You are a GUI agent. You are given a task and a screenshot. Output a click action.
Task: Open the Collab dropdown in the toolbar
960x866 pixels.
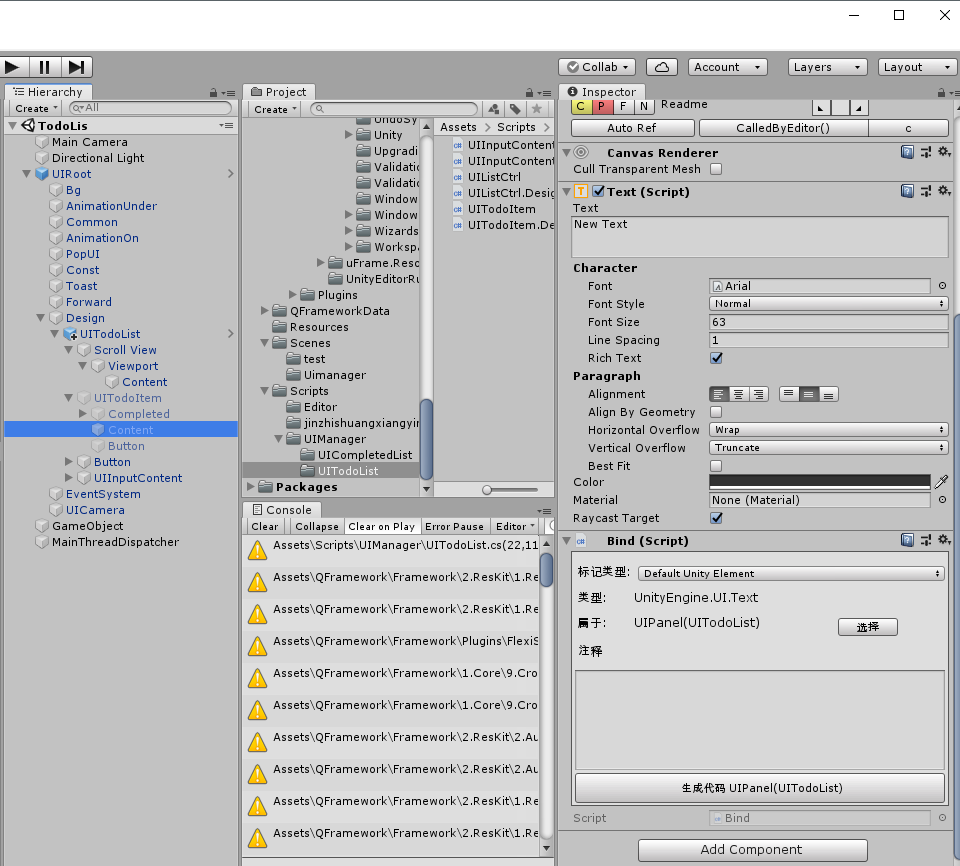click(597, 67)
